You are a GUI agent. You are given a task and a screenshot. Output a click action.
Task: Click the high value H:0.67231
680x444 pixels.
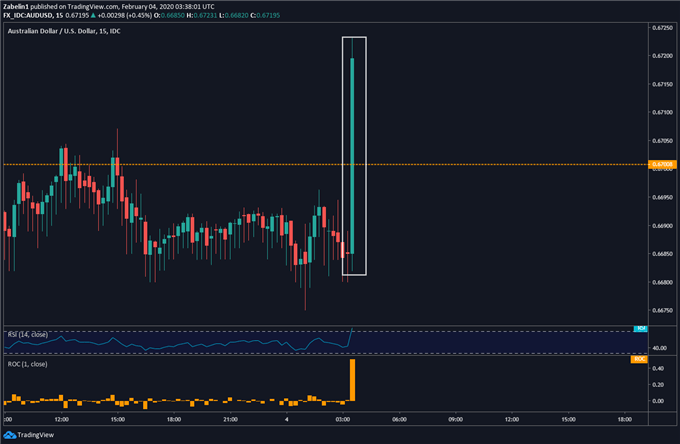coord(201,15)
